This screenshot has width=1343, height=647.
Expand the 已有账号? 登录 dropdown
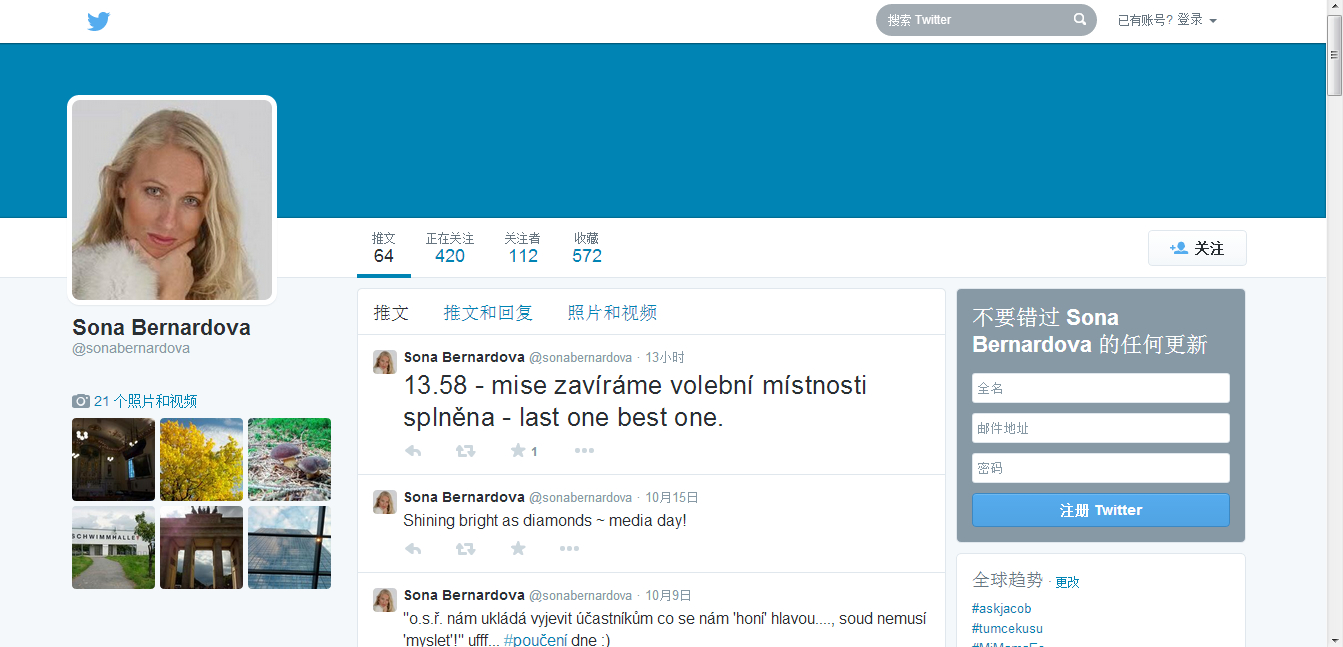point(1167,20)
